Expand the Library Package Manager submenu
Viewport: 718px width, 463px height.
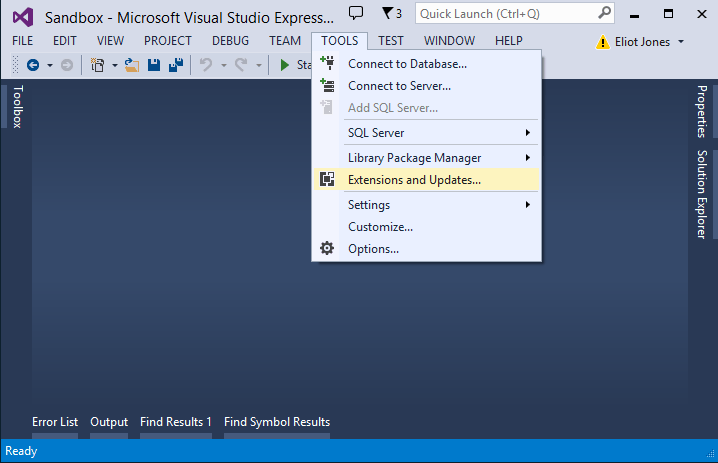coord(528,158)
